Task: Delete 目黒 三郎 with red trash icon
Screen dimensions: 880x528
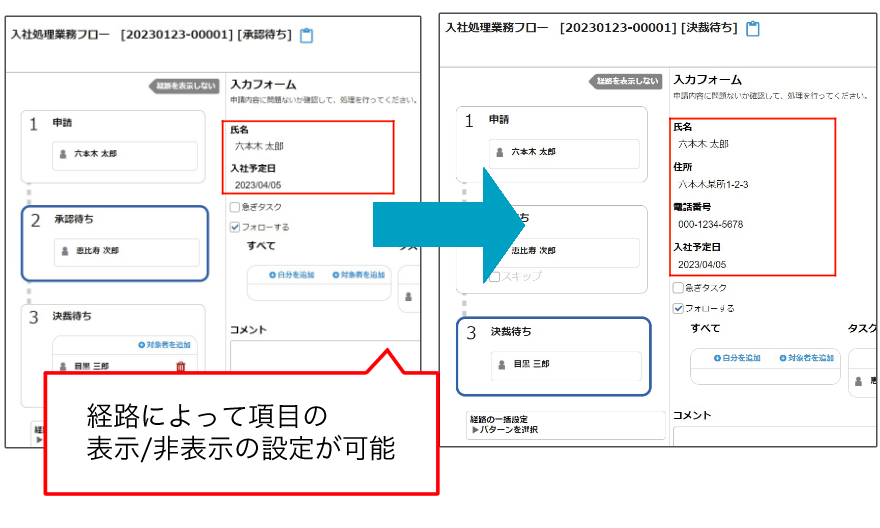Action: [181, 366]
